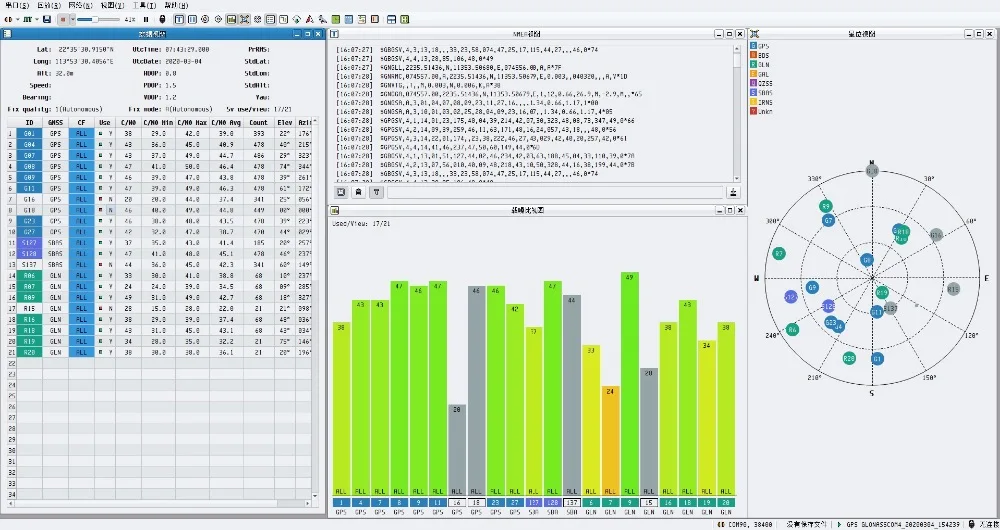Click the second text-console icon beside T icon
1000x530 pixels.
coord(192,19)
